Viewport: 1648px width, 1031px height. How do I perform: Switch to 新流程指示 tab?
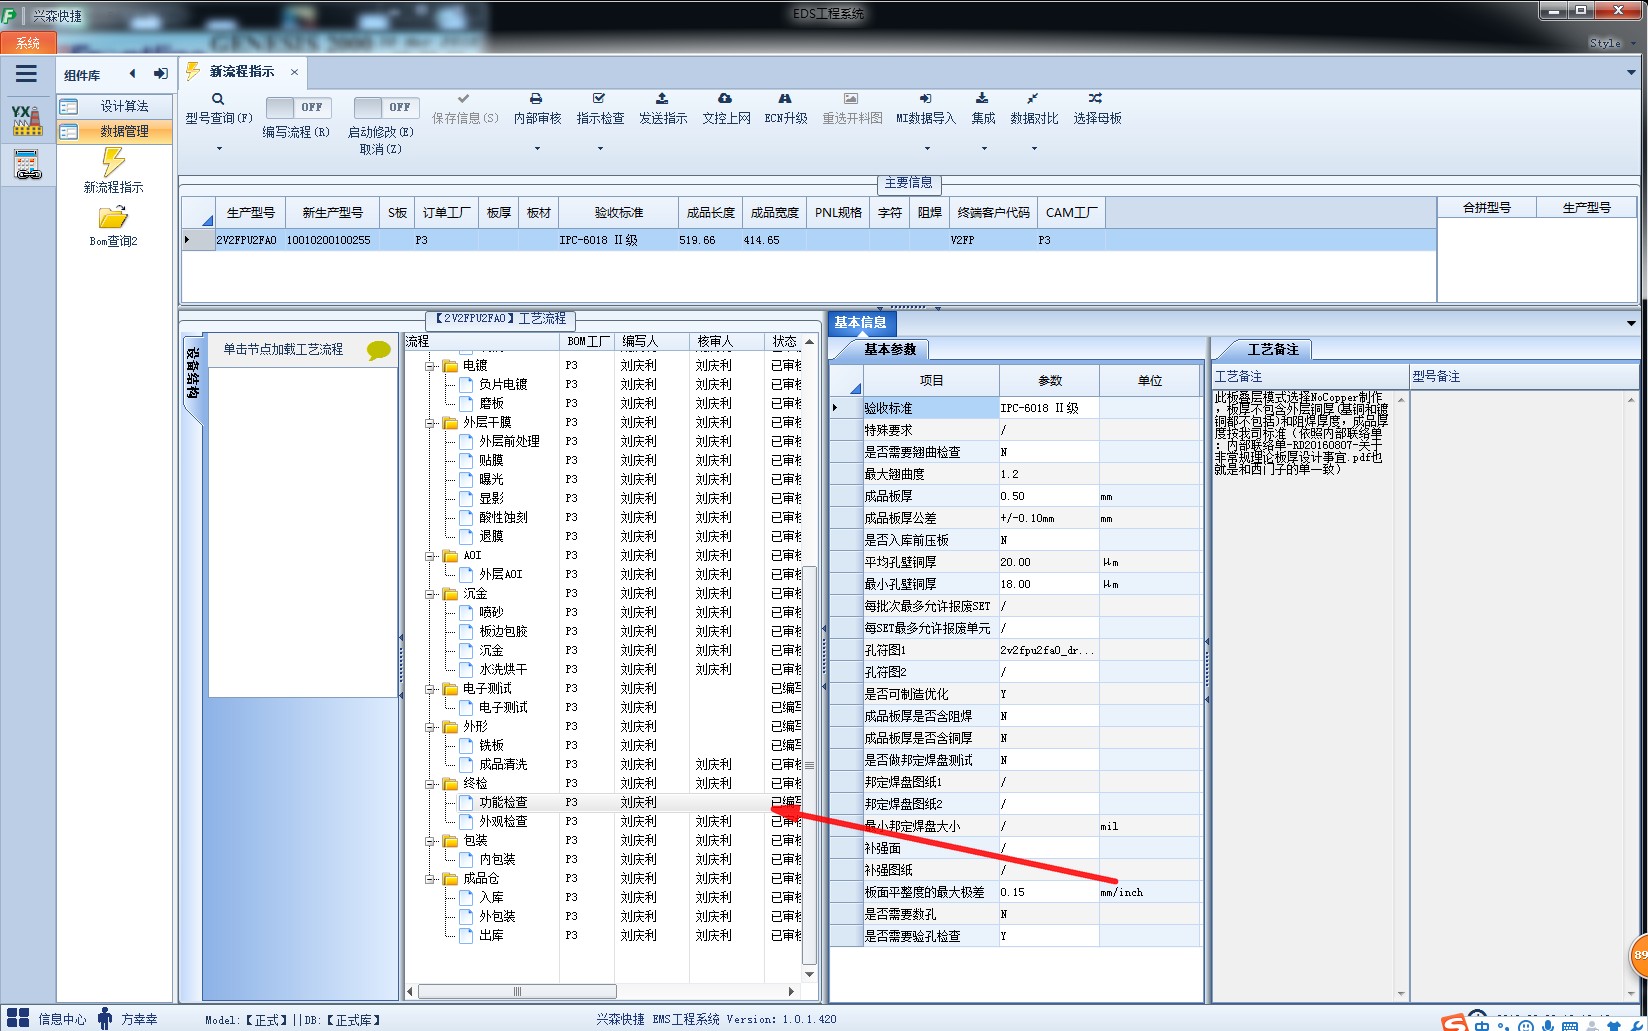(x=242, y=72)
